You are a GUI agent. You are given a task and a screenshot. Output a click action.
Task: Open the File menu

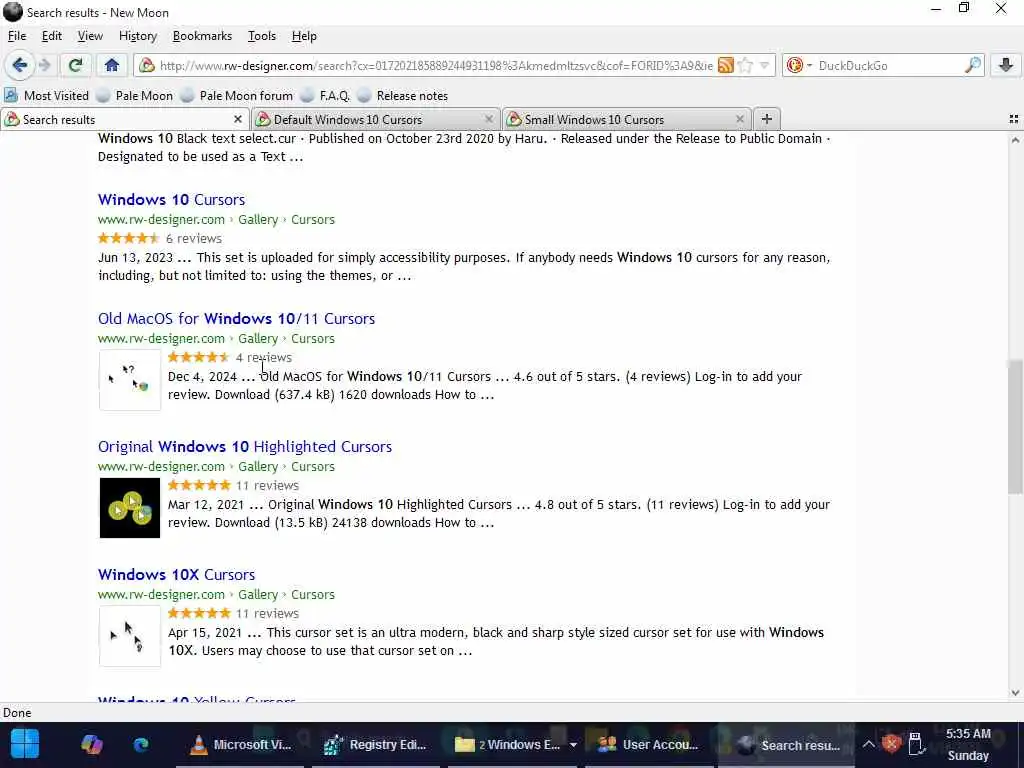17,36
